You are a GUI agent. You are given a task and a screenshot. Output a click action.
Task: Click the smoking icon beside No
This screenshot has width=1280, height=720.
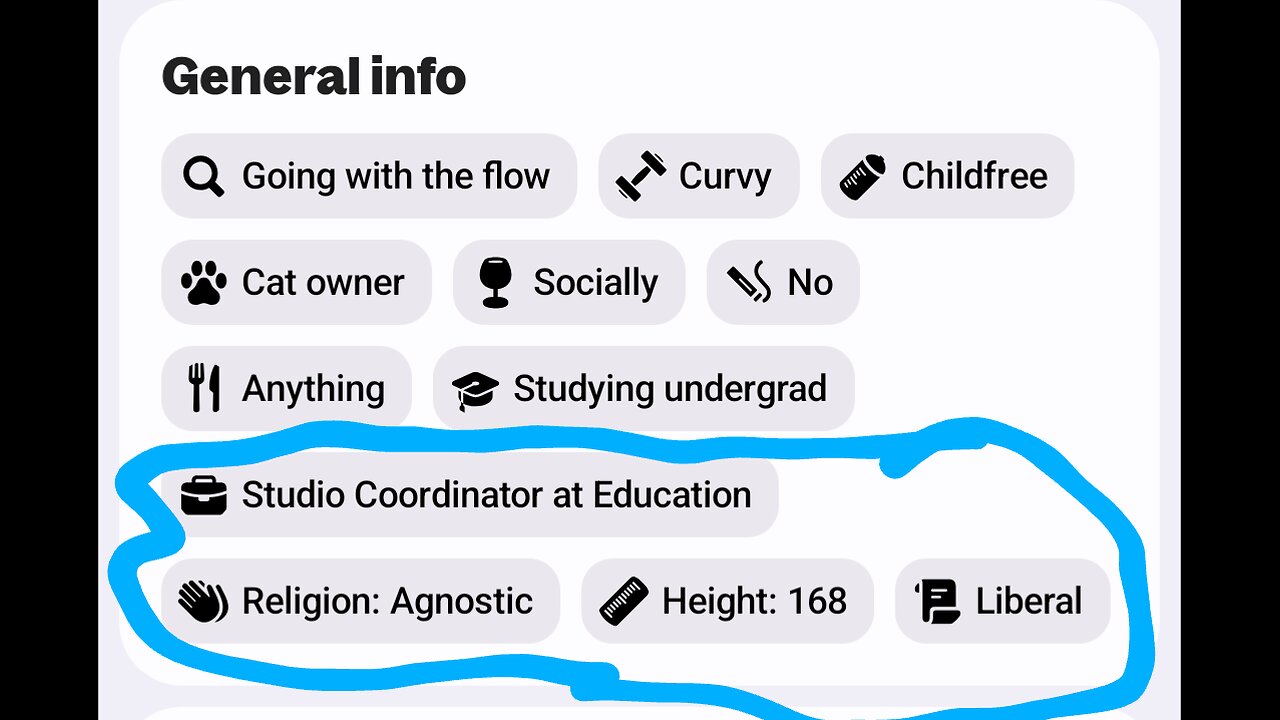[x=749, y=283]
